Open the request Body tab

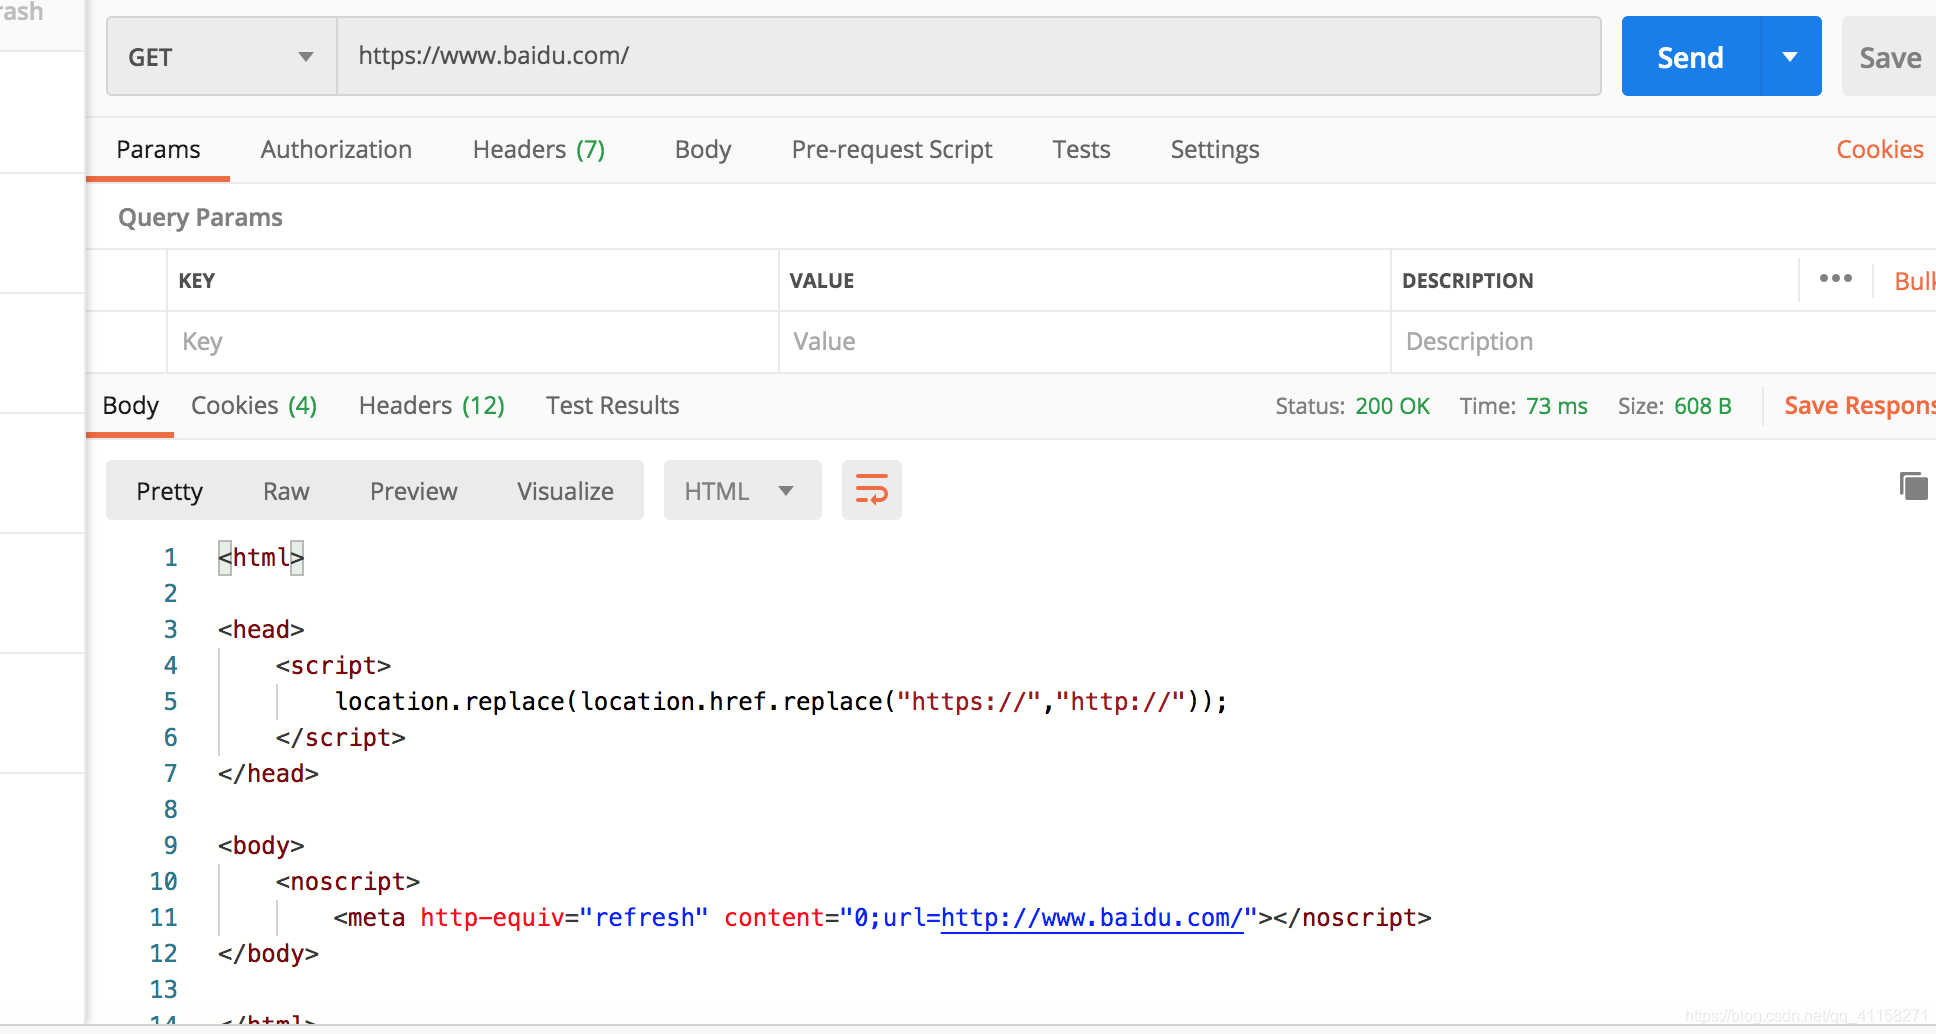tap(703, 149)
